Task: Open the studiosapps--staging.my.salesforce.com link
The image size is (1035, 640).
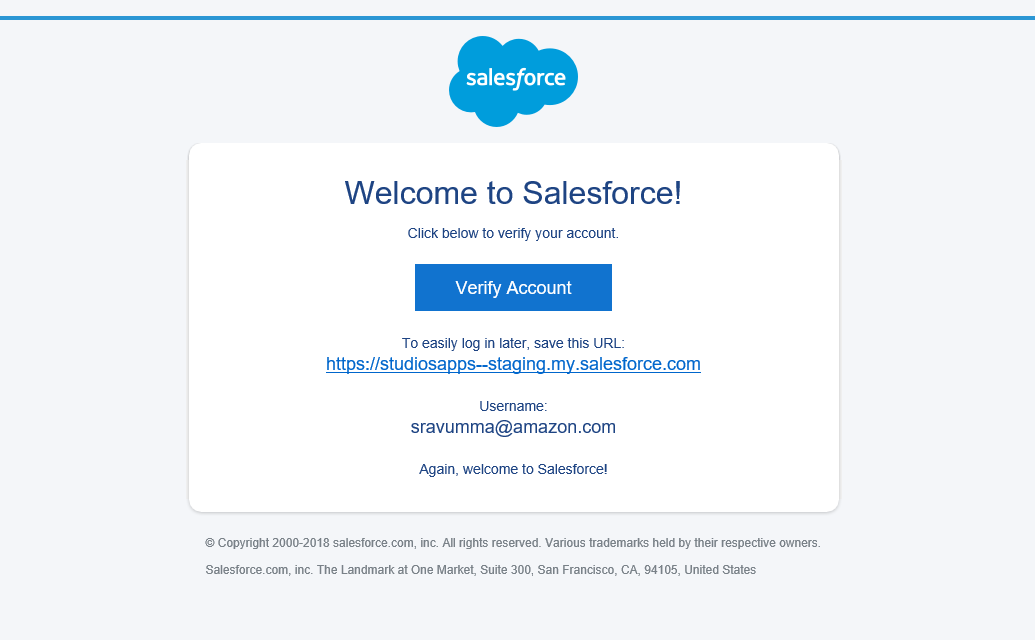Action: (x=513, y=364)
